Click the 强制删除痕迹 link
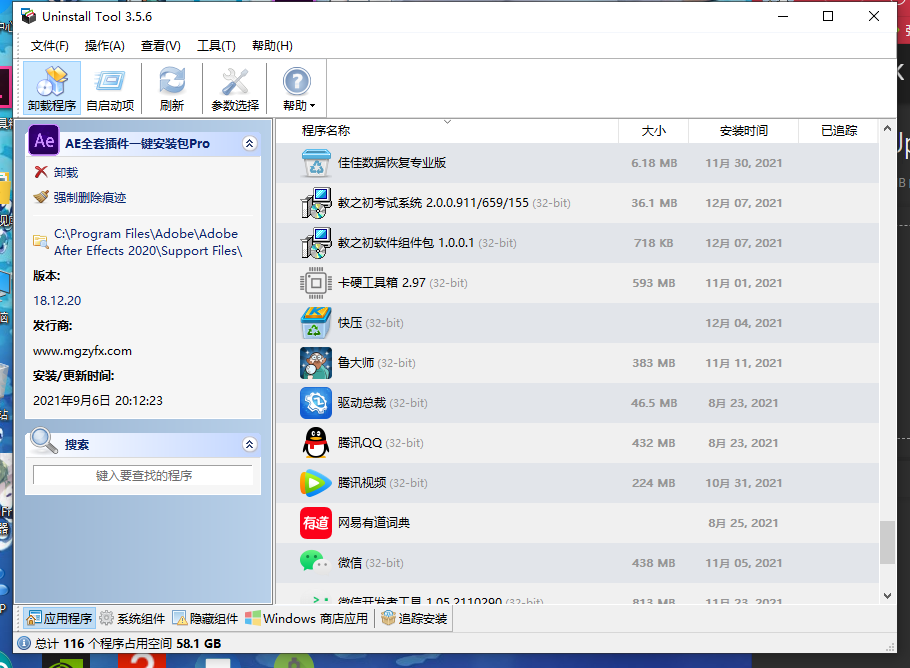910x668 pixels. coord(90,197)
